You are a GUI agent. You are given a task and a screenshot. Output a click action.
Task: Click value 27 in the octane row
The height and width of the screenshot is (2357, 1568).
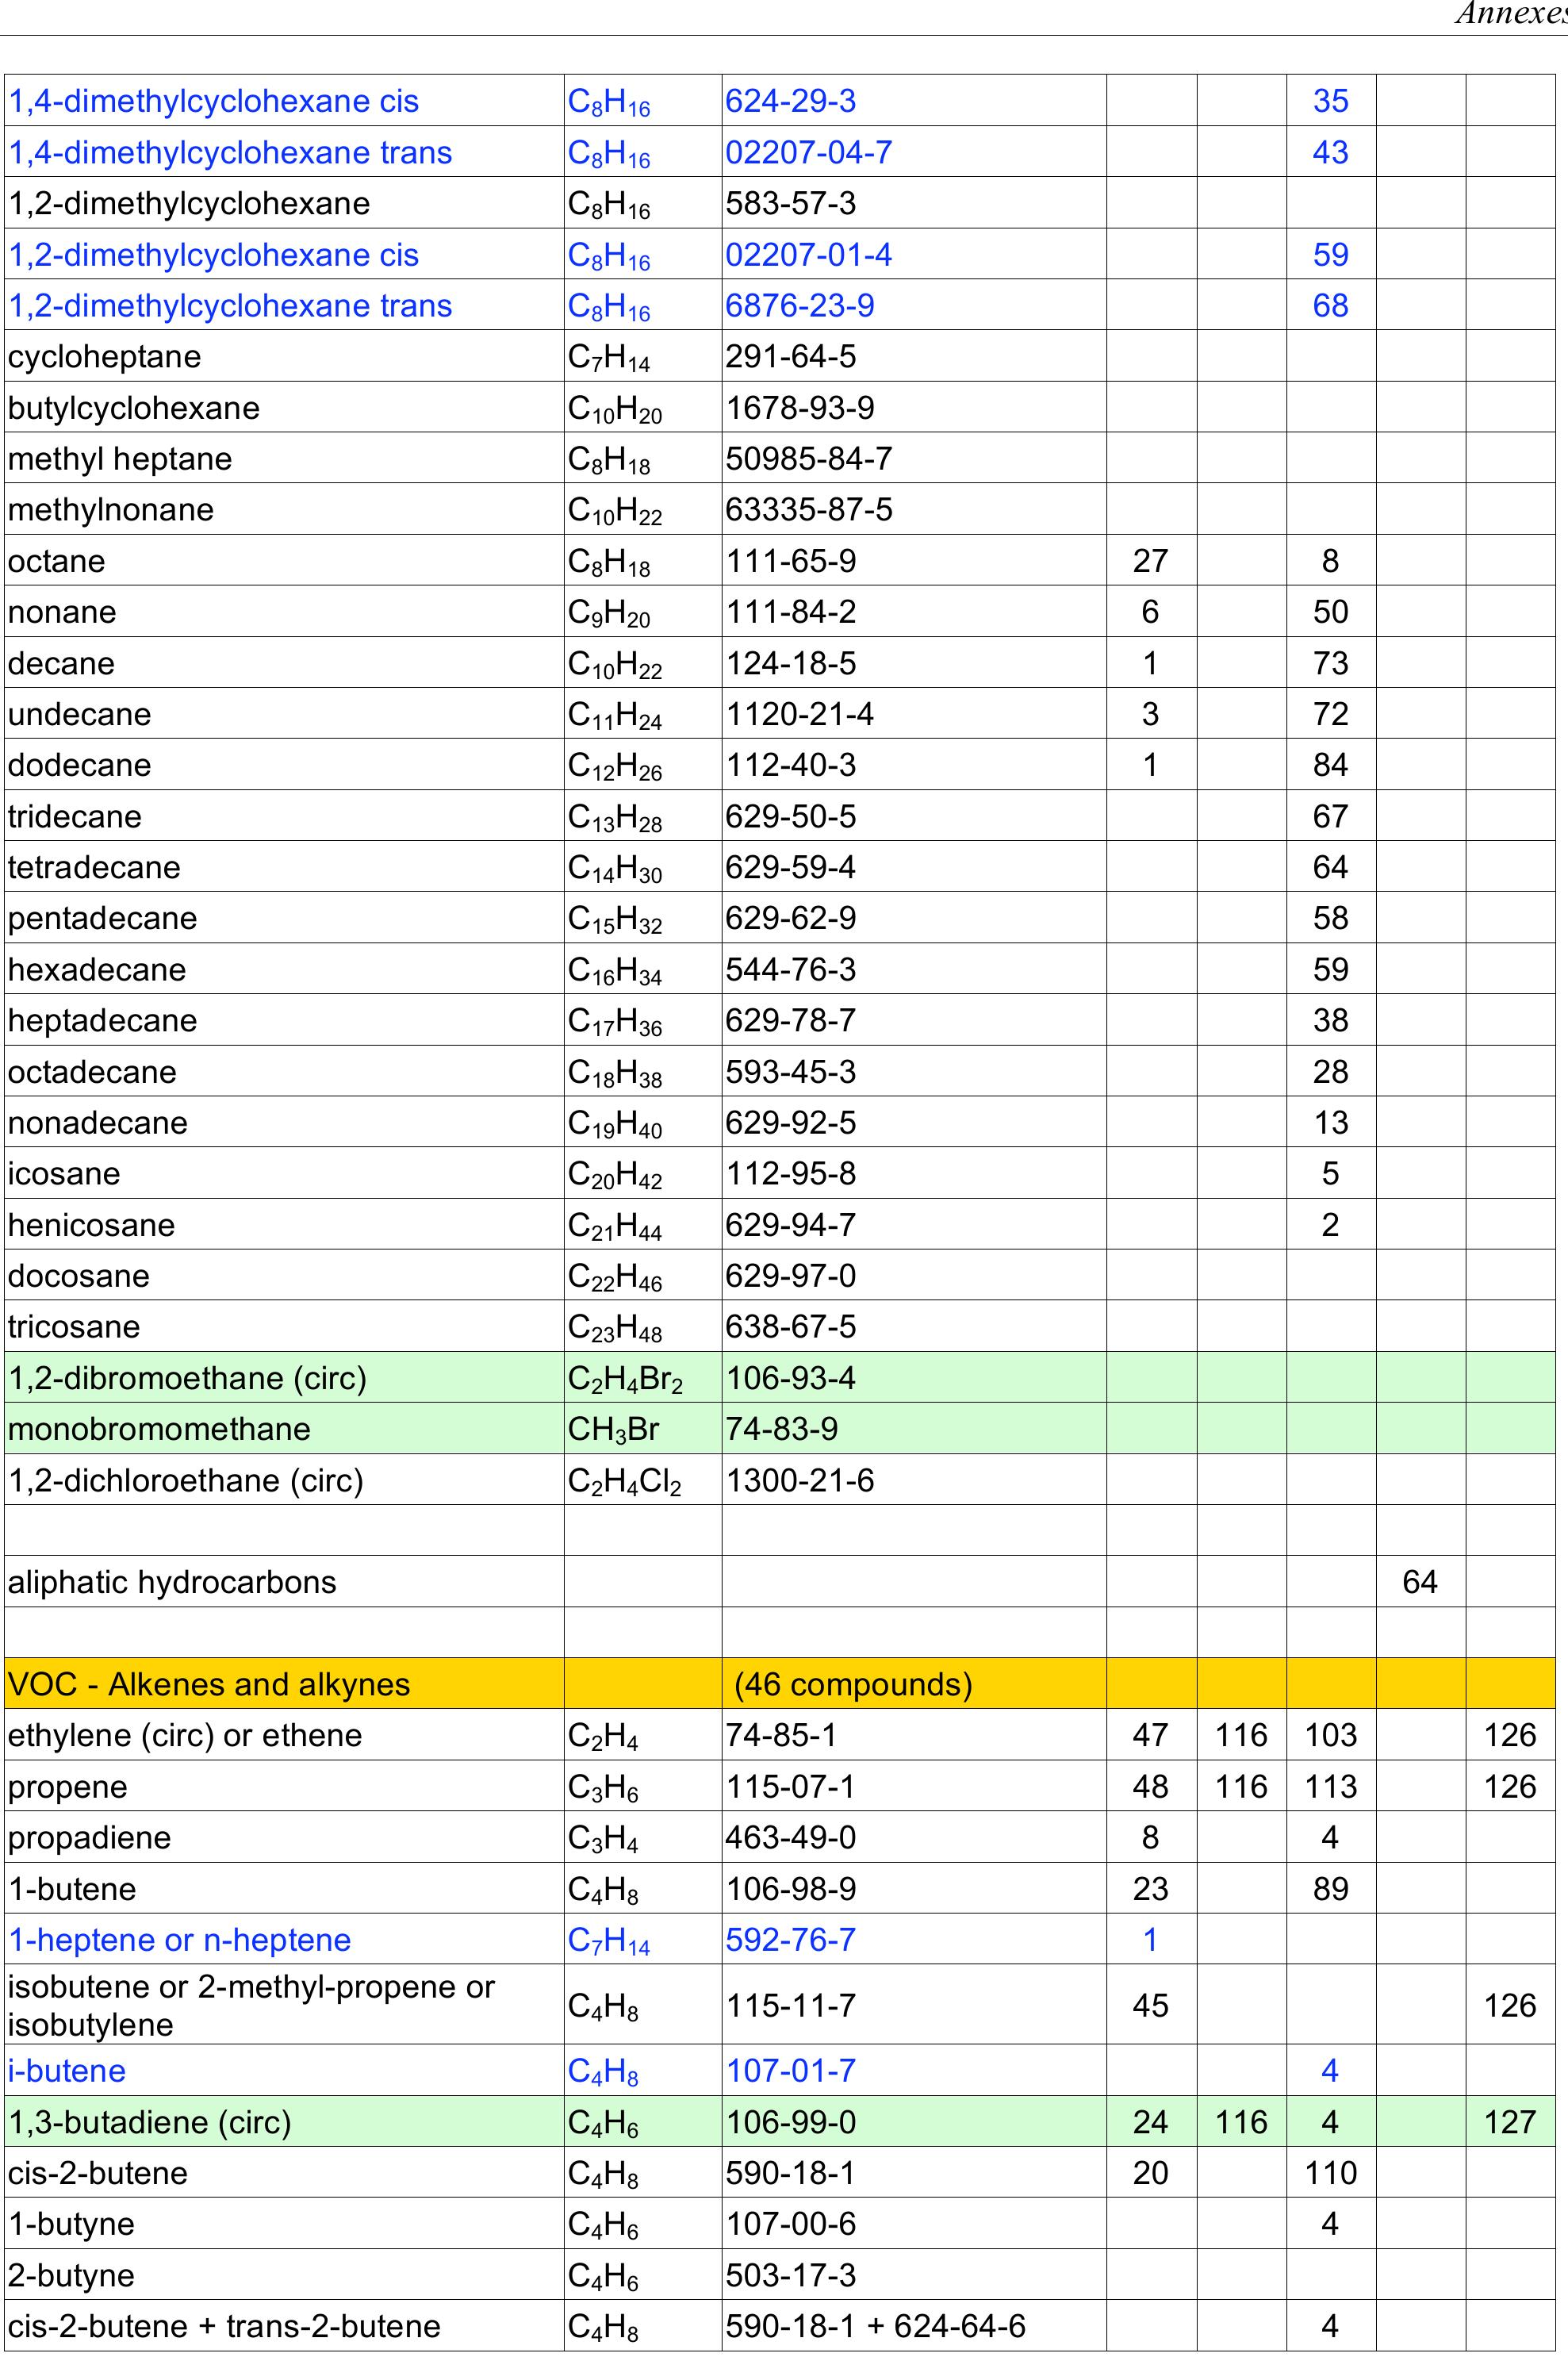point(1150,561)
